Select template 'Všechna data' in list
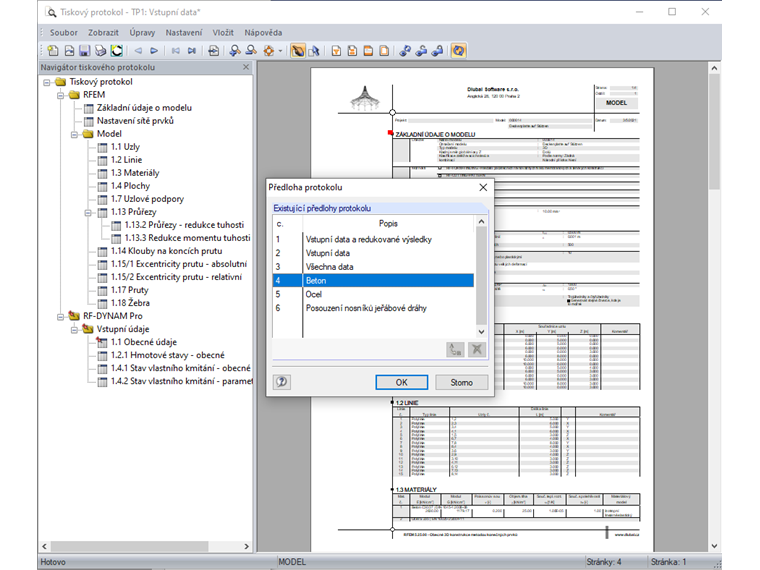The width and height of the screenshot is (760, 570). point(373,267)
